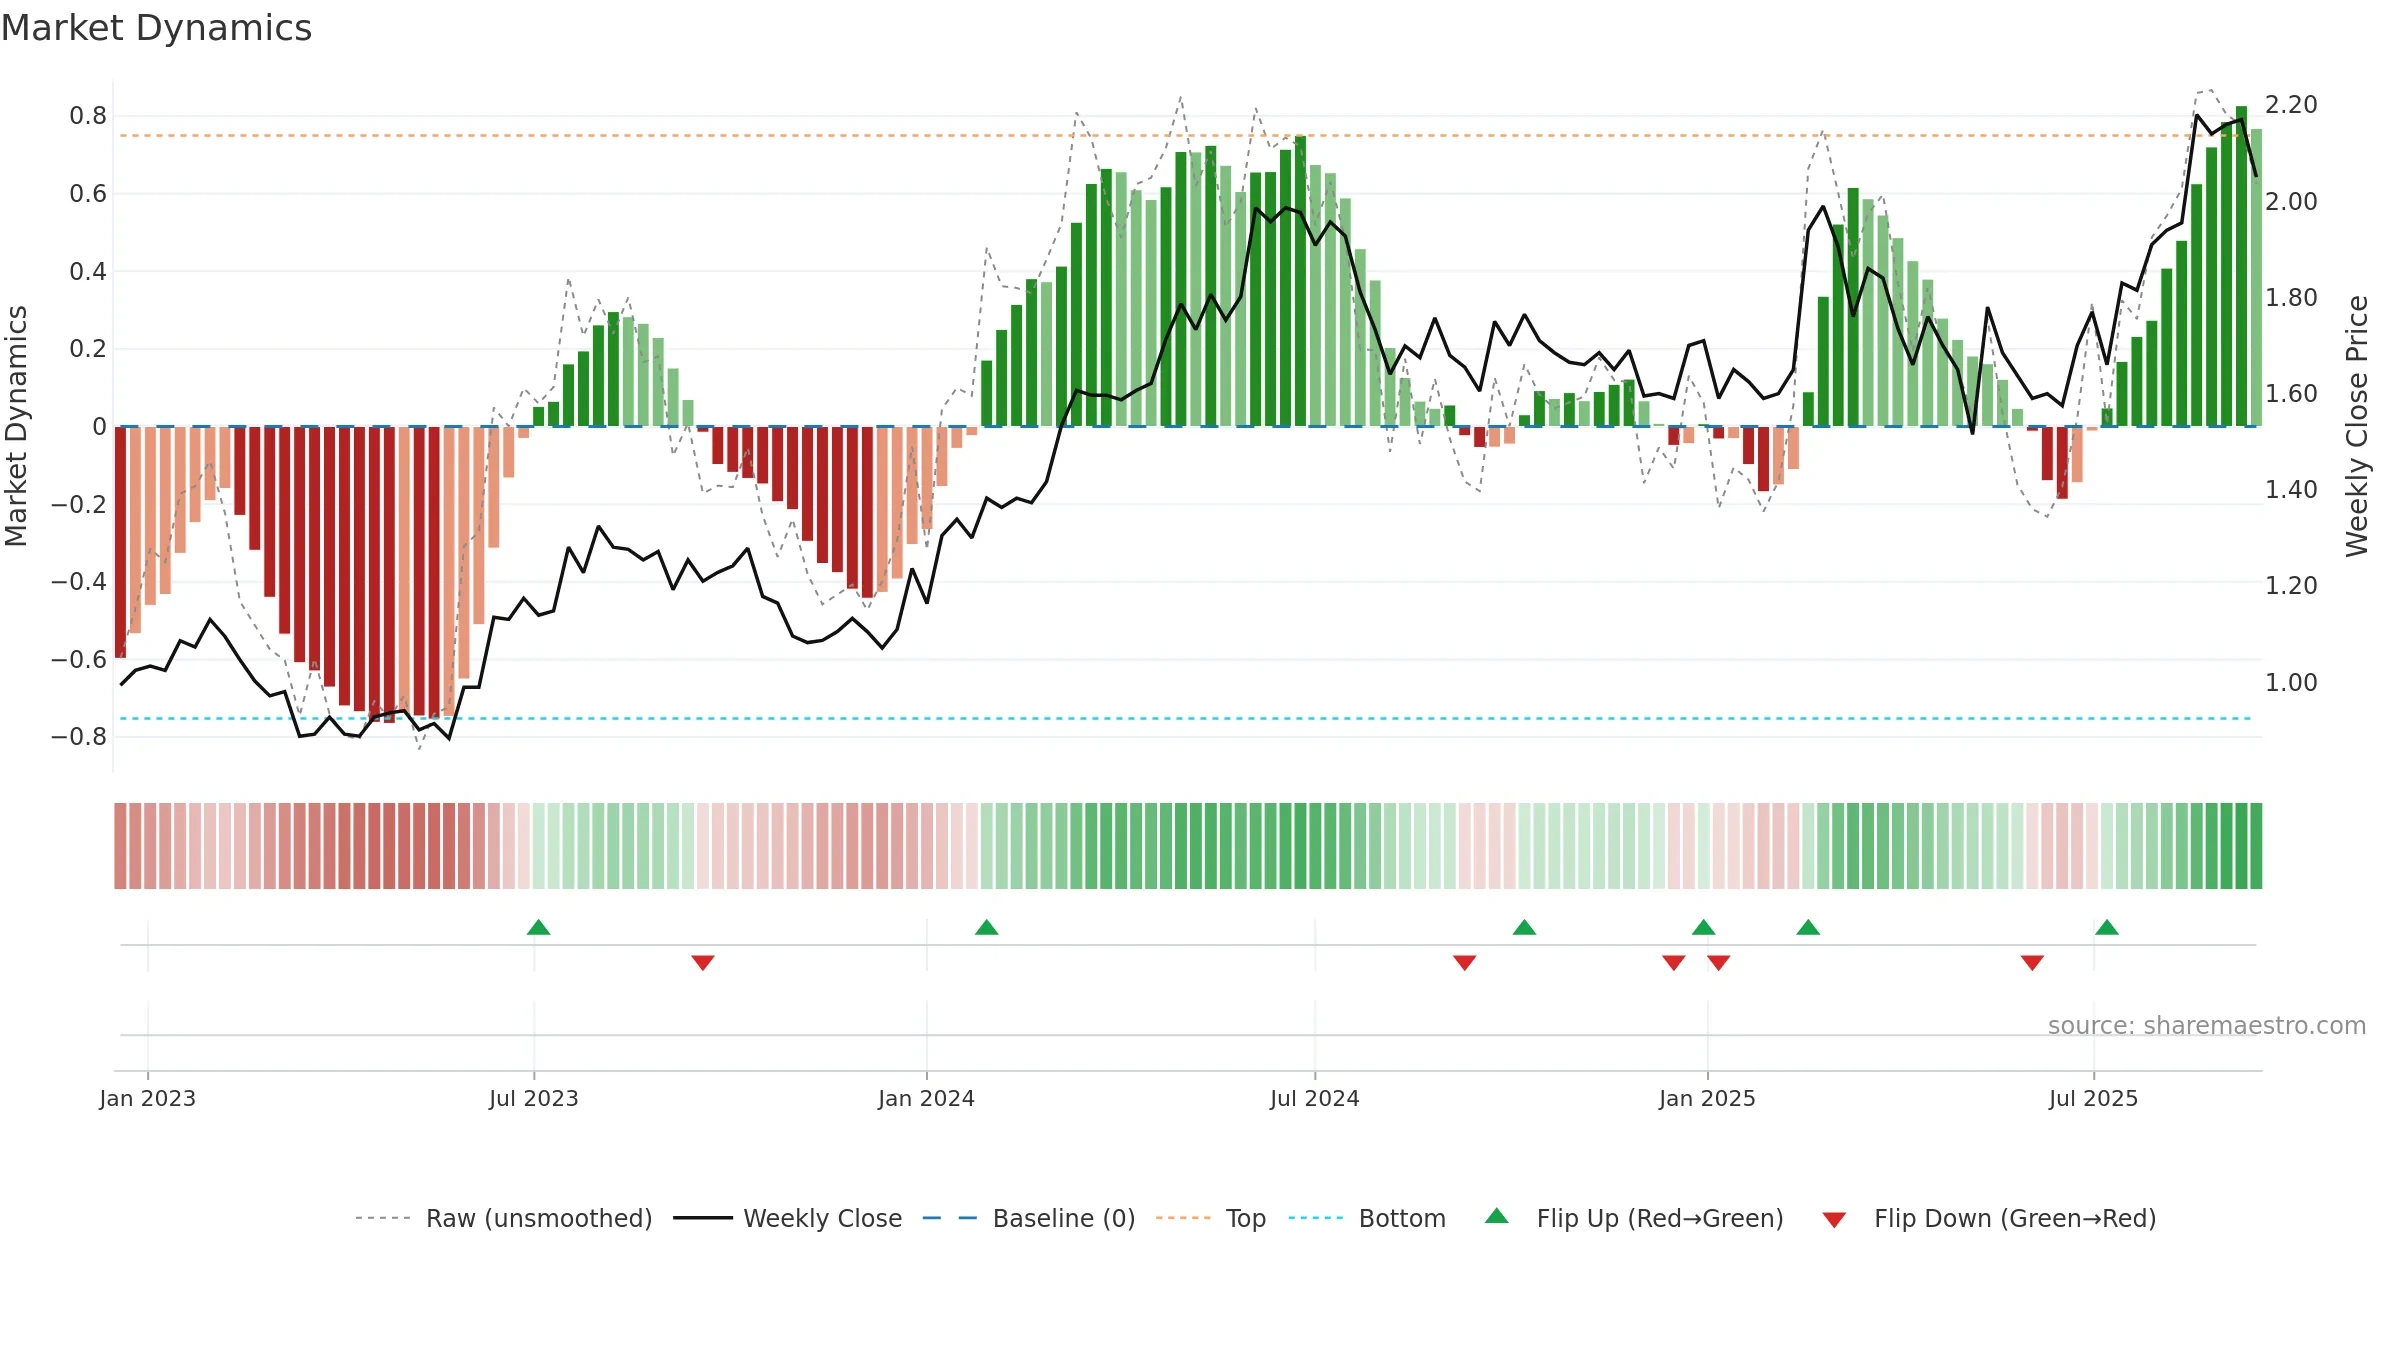
Task: Click the 1.20 price axis tick label
Action: [2291, 586]
